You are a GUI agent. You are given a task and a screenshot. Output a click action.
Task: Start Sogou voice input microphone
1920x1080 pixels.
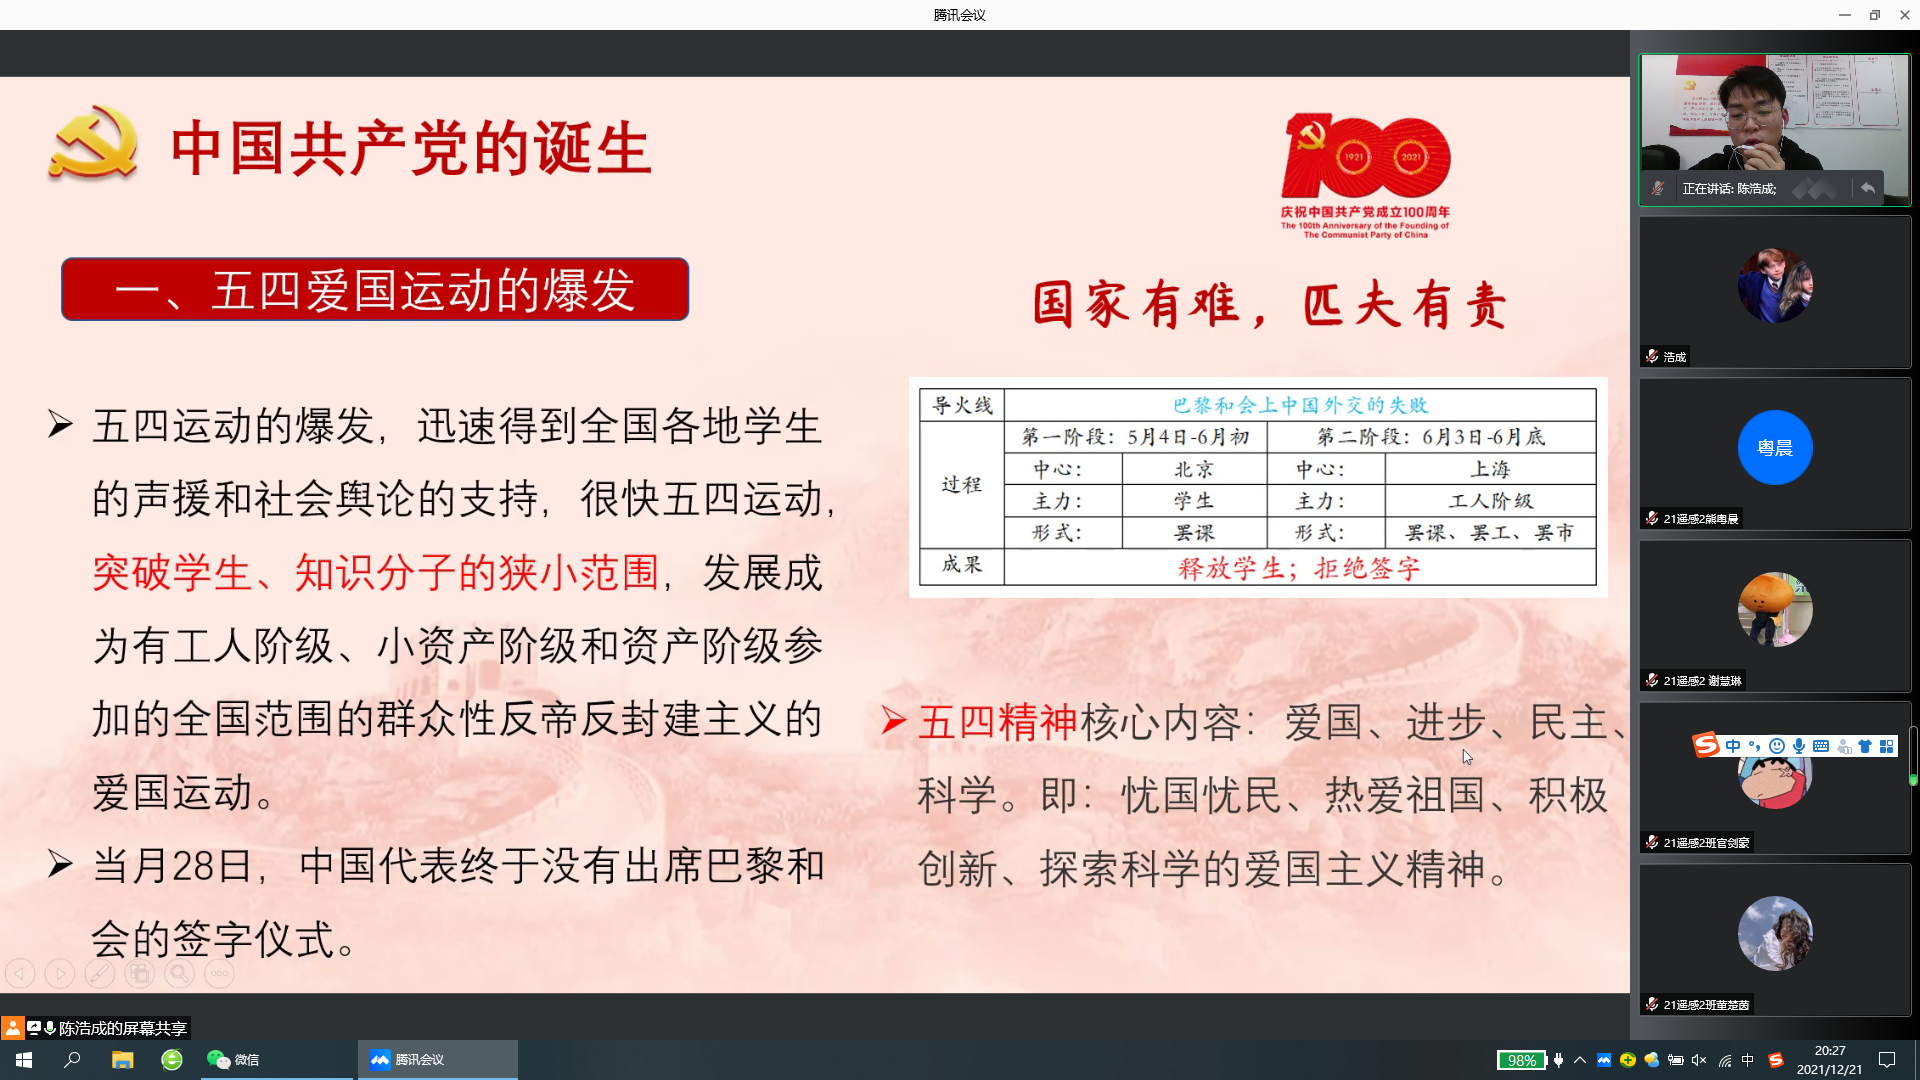click(1799, 746)
